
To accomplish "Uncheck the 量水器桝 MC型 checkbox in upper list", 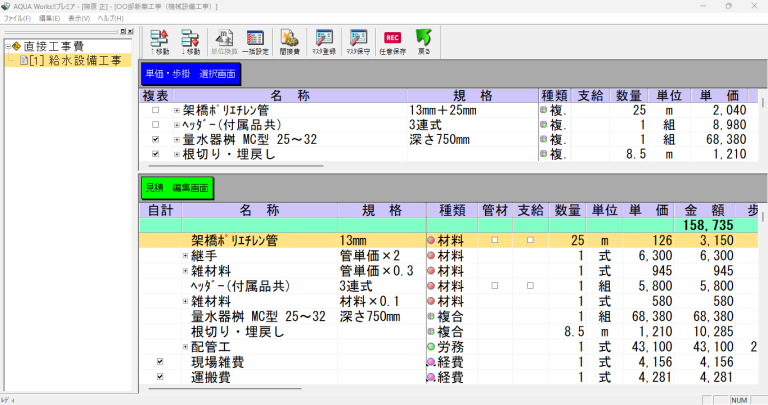I will [155, 141].
